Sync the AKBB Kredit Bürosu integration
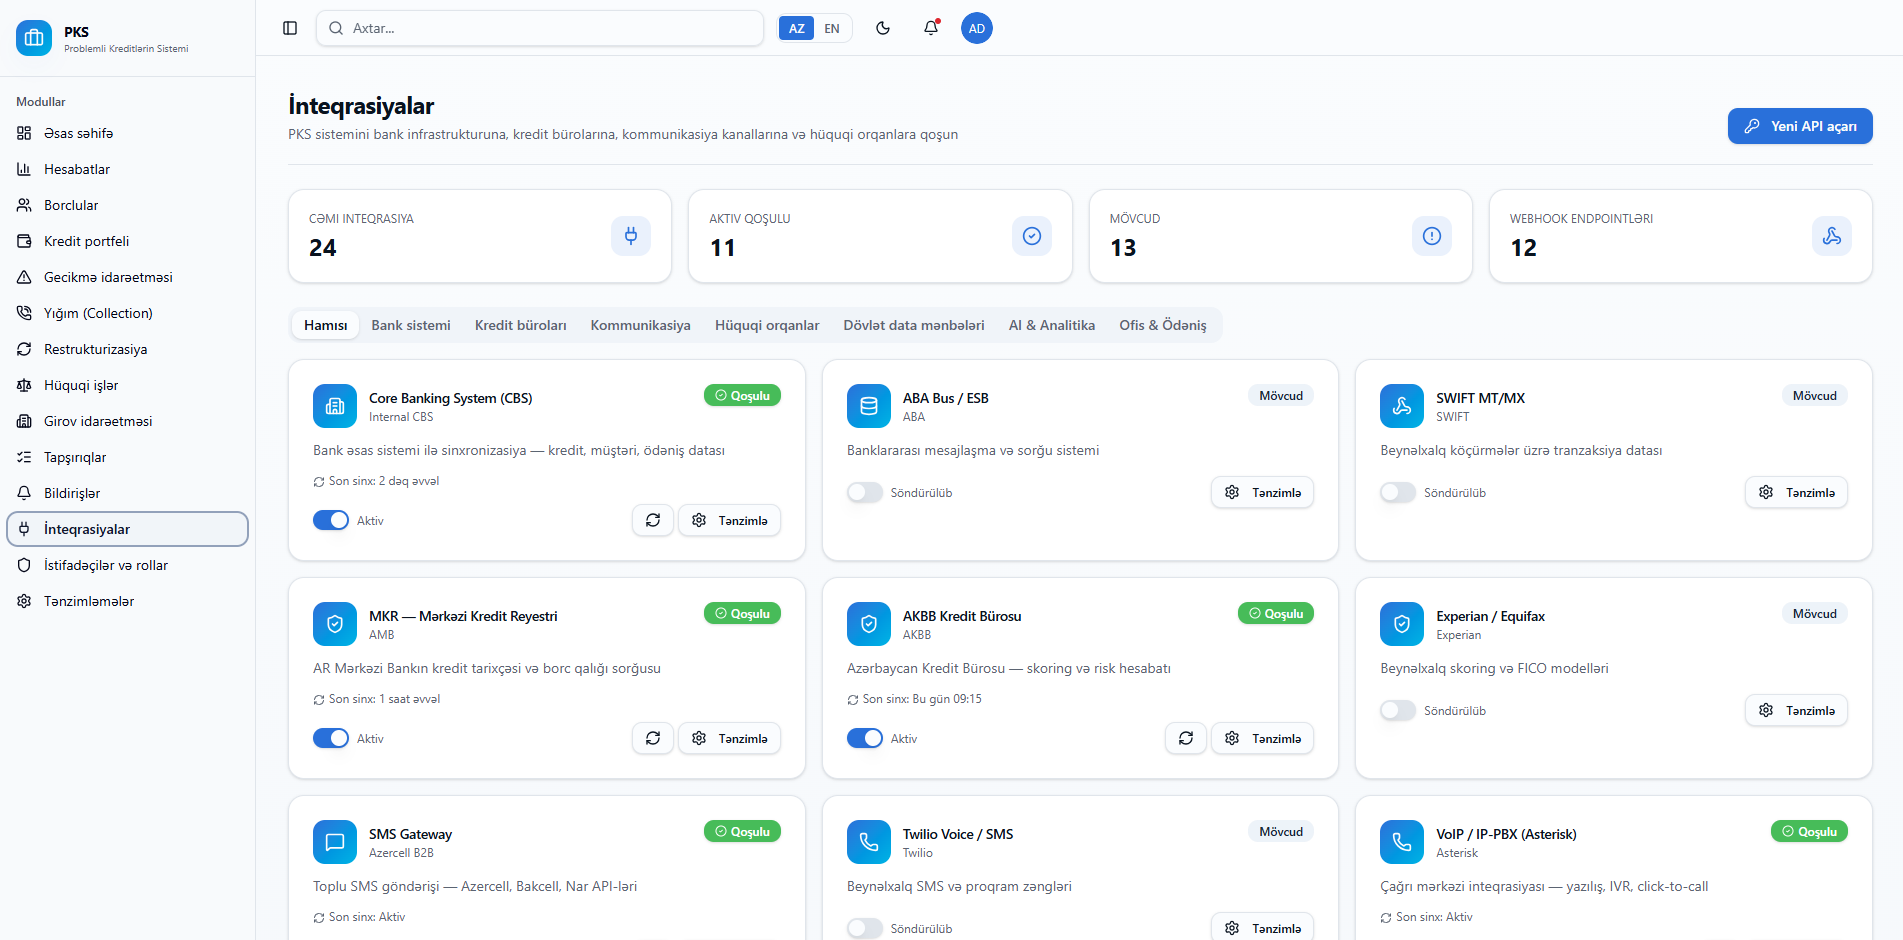Screen dimensions: 1903x940 [1186, 738]
